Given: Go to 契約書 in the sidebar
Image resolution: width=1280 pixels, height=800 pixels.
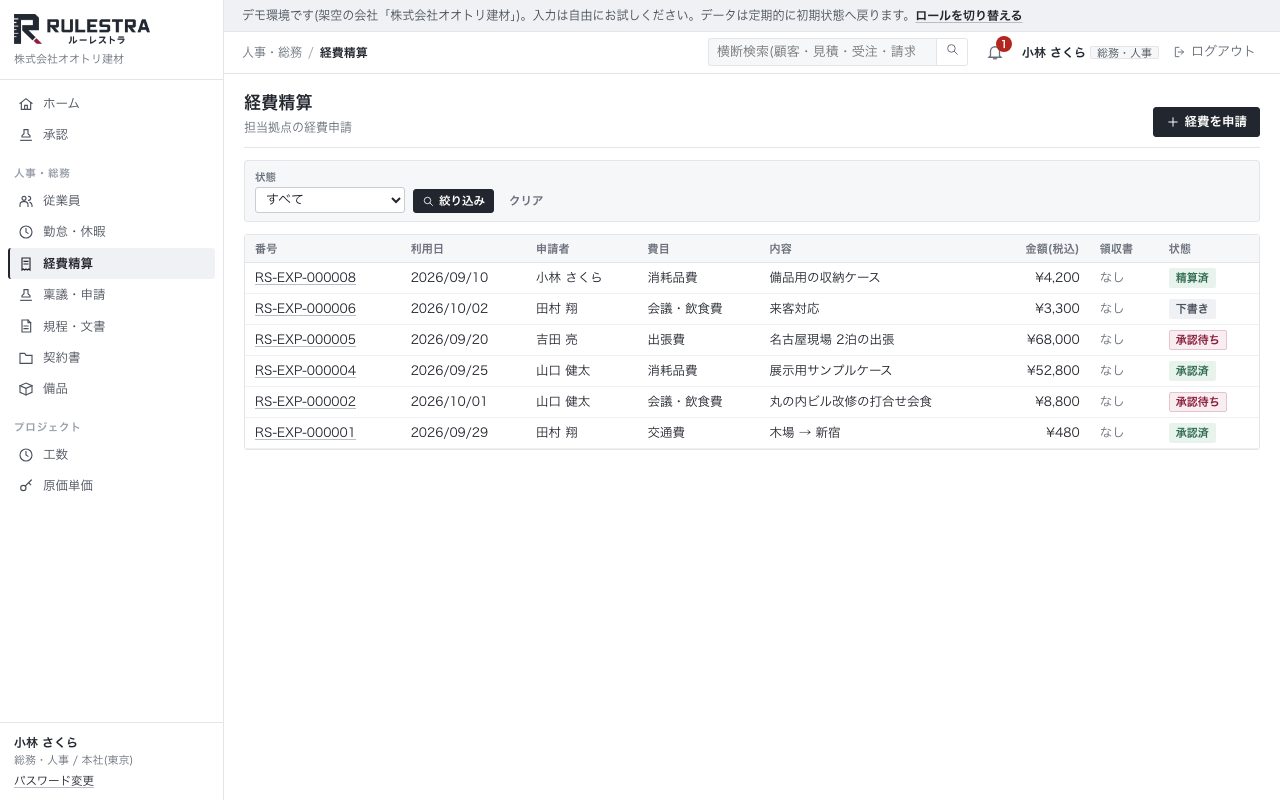Looking at the screenshot, I should (x=111, y=358).
